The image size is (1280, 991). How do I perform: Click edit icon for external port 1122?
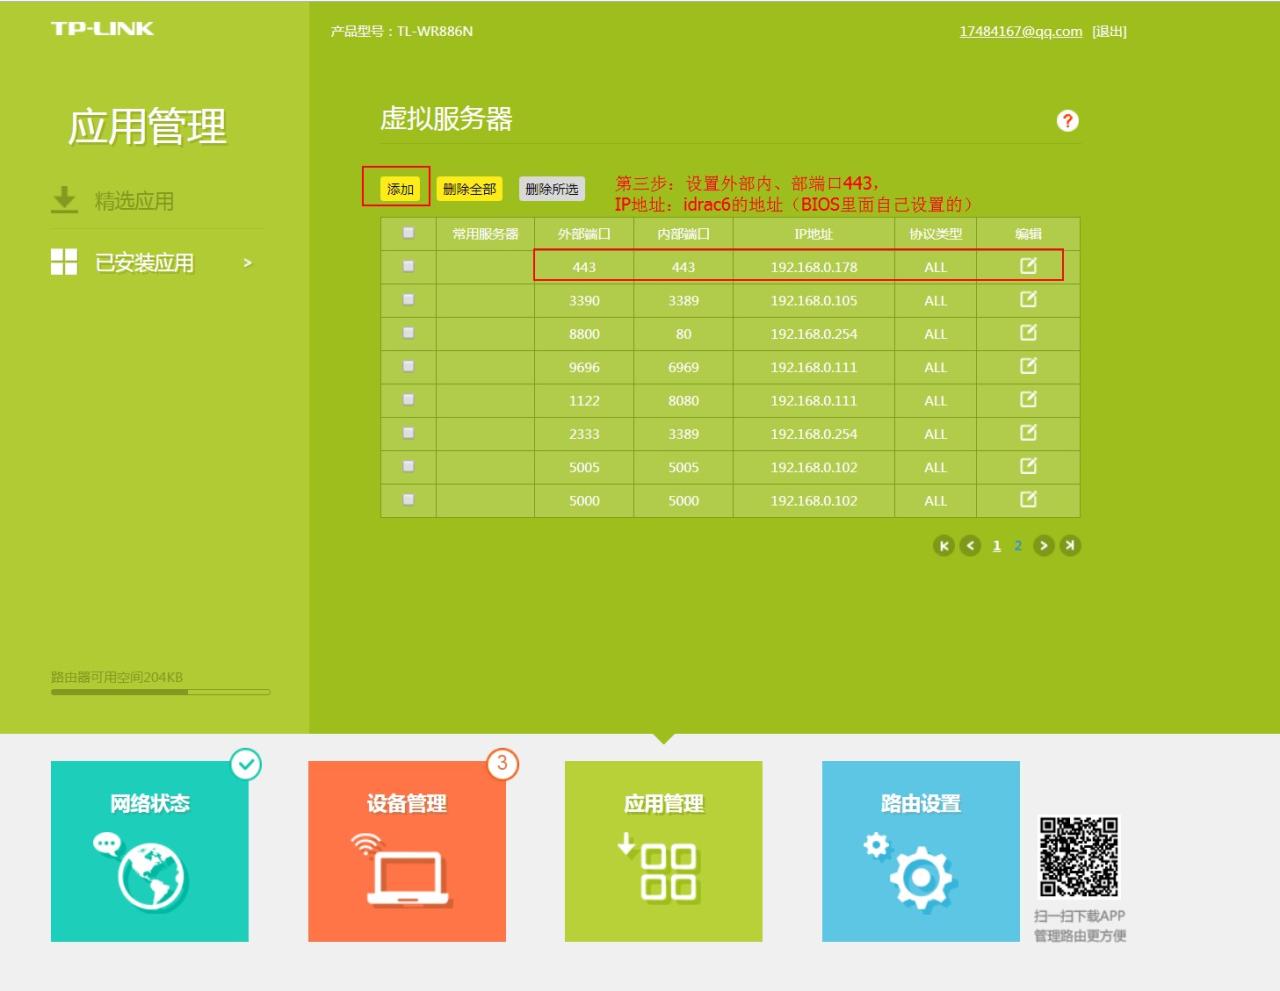(x=1028, y=399)
